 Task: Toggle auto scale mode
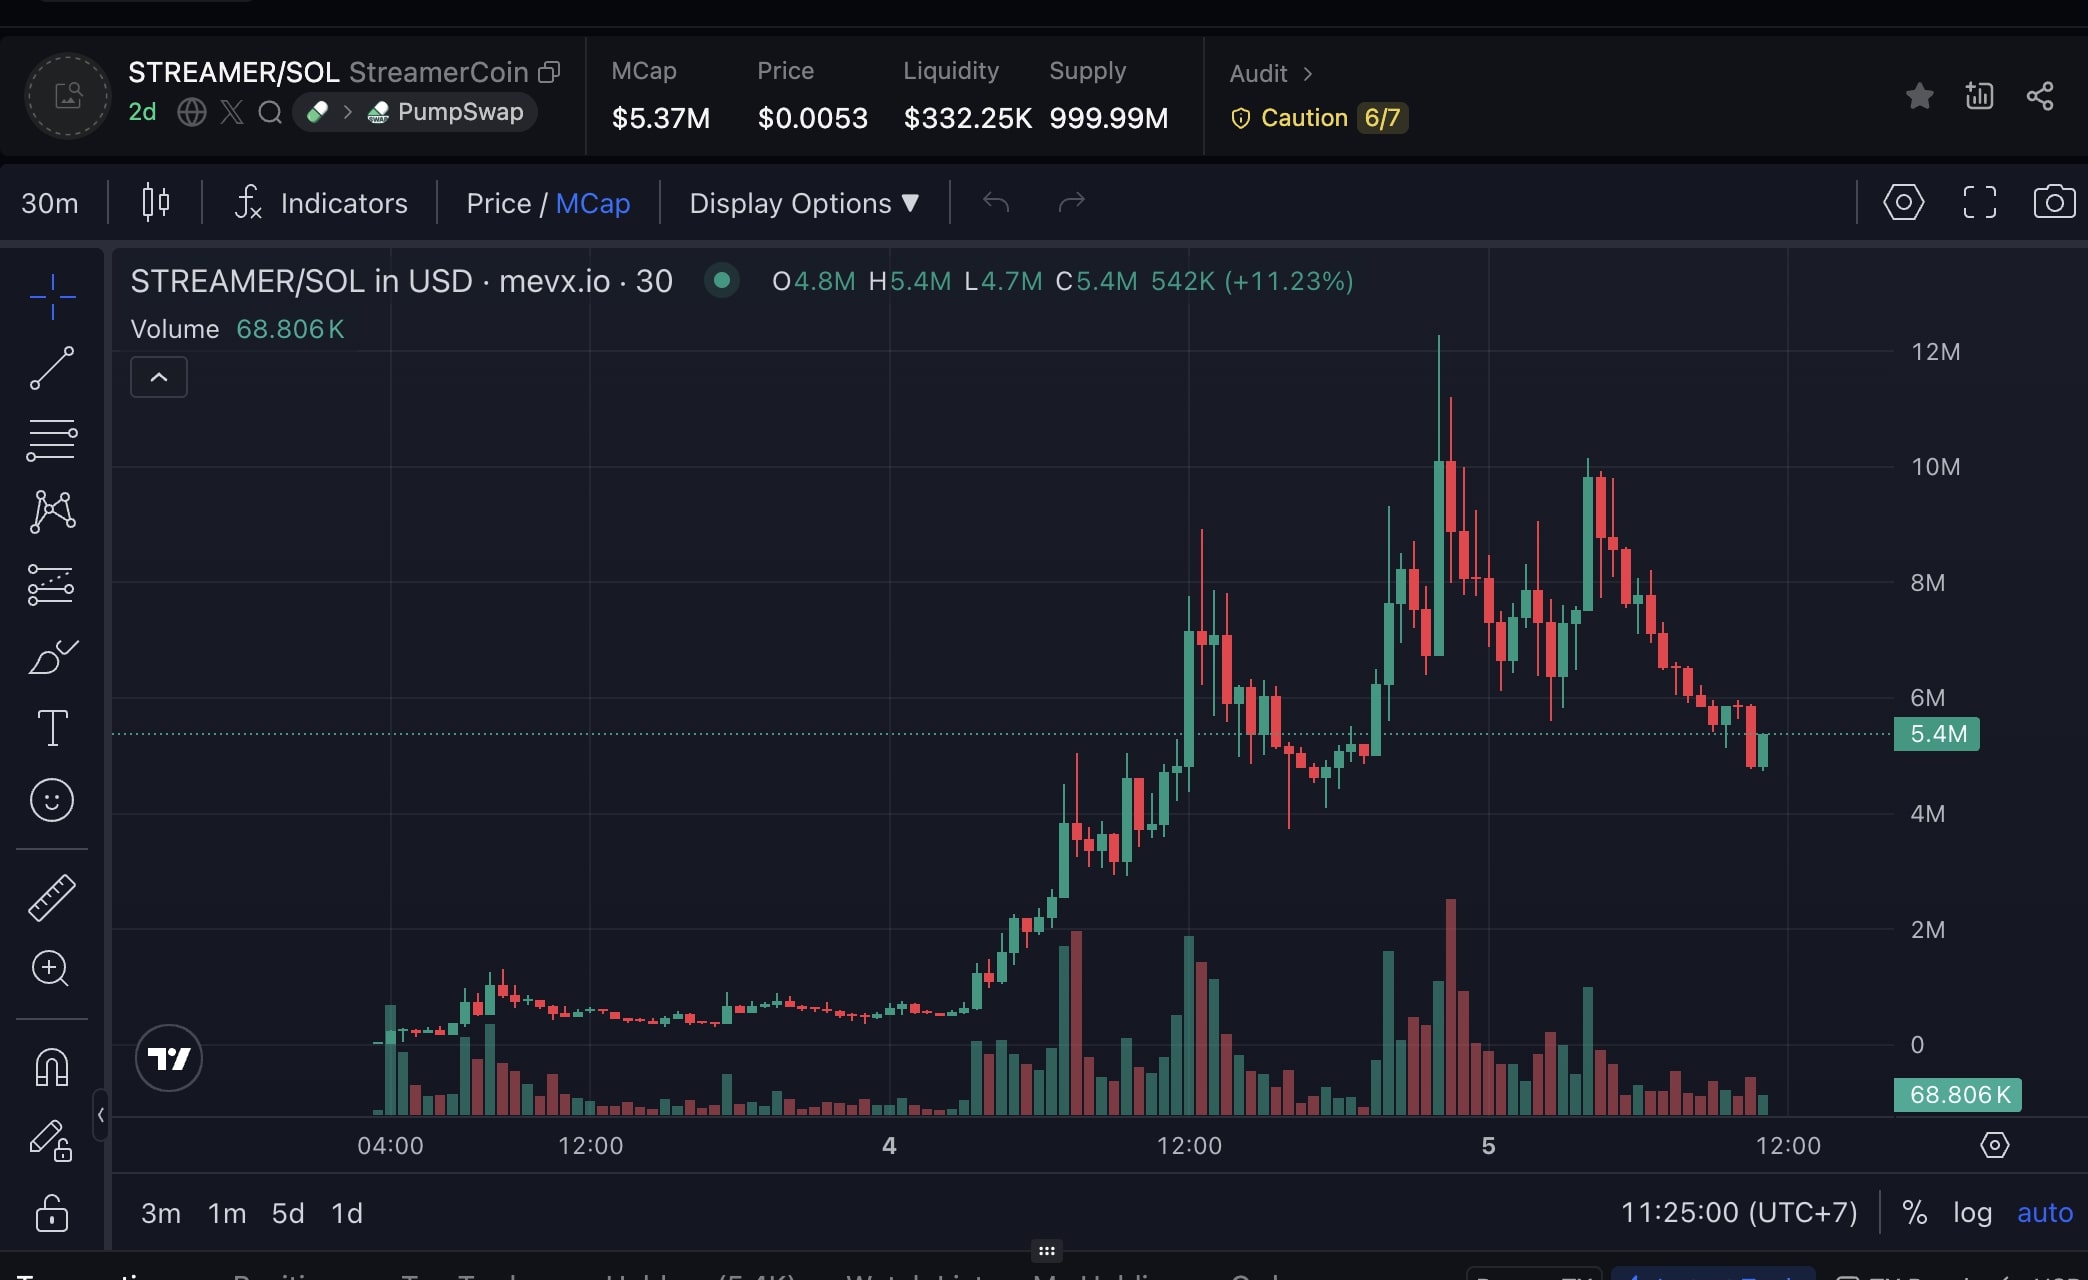[2045, 1213]
